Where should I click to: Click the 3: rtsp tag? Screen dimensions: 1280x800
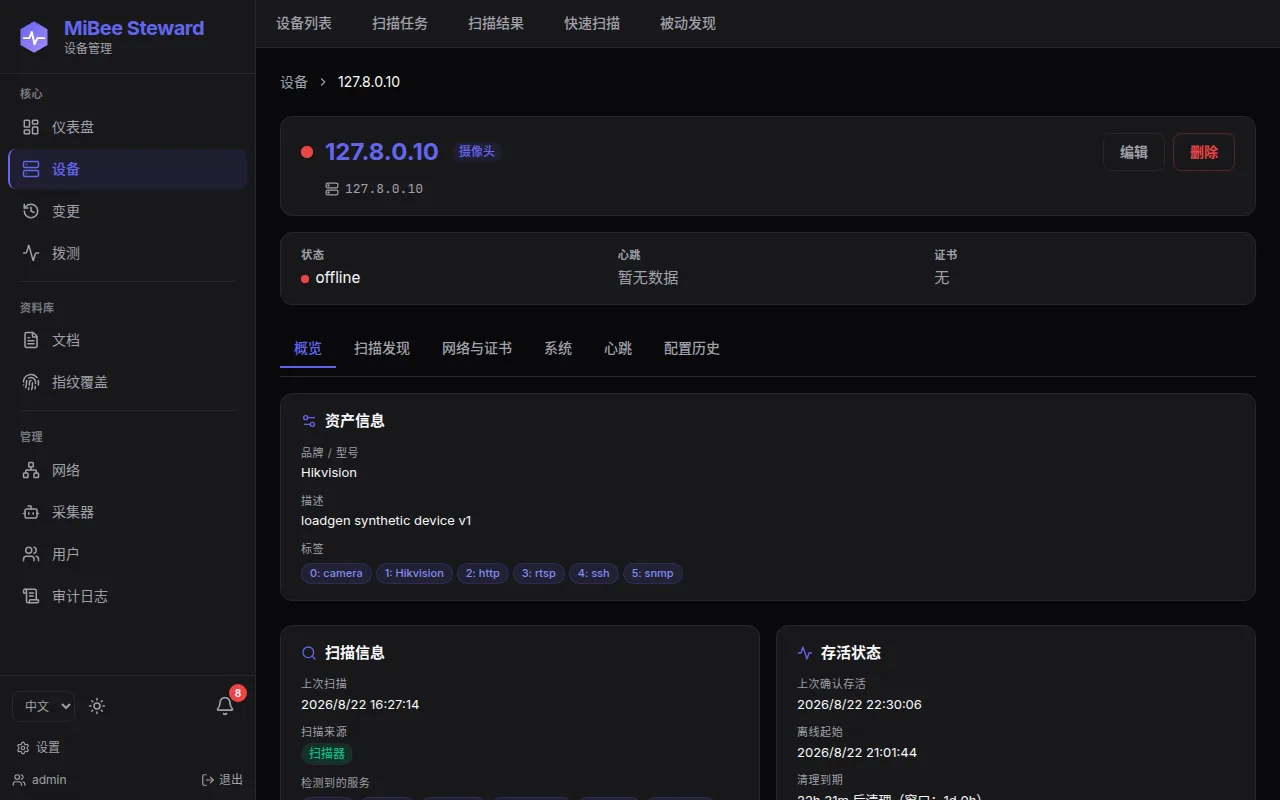pos(539,573)
